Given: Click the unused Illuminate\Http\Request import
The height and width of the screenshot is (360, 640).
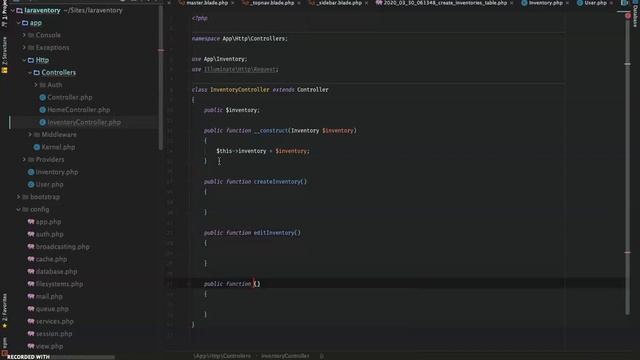Looking at the screenshot, I should click(241, 69).
